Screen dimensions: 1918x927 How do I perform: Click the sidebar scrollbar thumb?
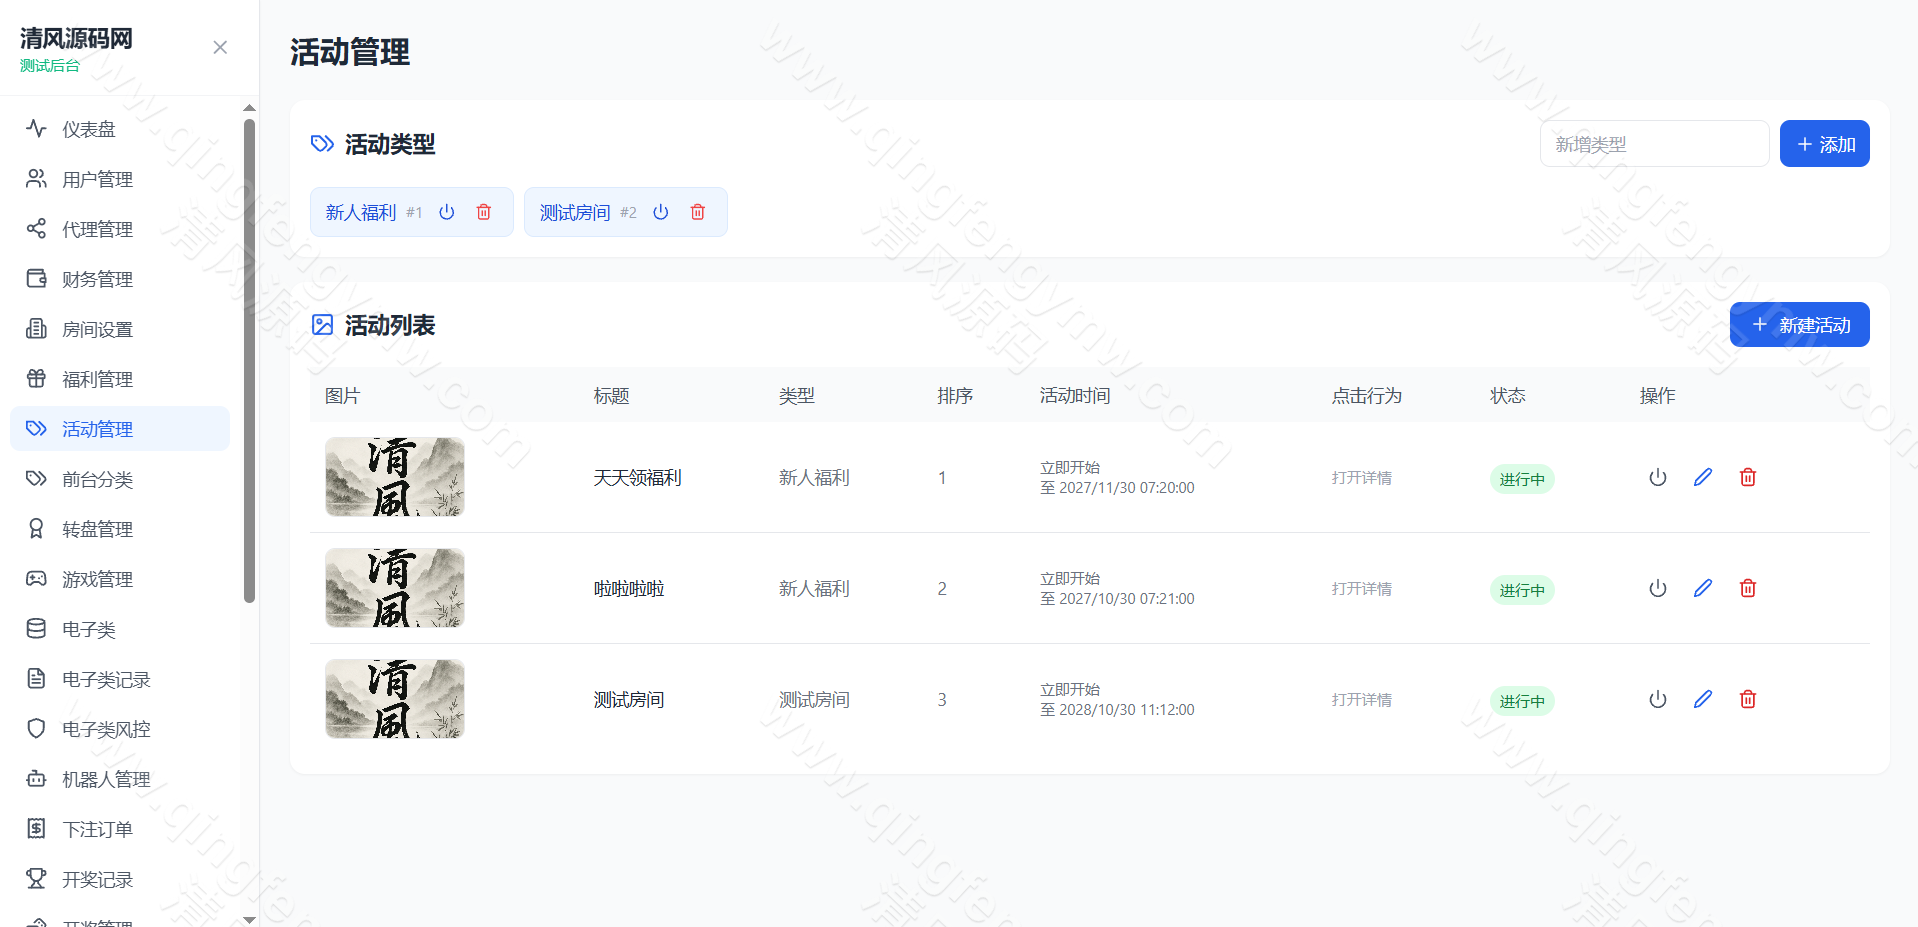coord(249,361)
